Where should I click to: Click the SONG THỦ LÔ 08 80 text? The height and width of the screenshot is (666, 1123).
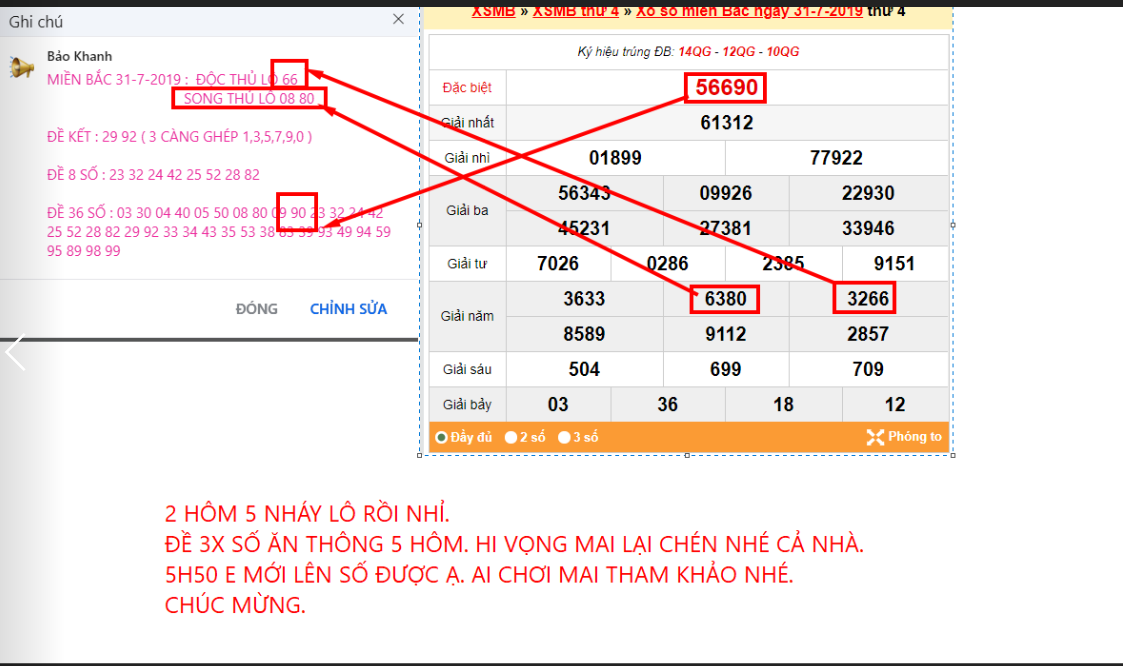point(249,98)
